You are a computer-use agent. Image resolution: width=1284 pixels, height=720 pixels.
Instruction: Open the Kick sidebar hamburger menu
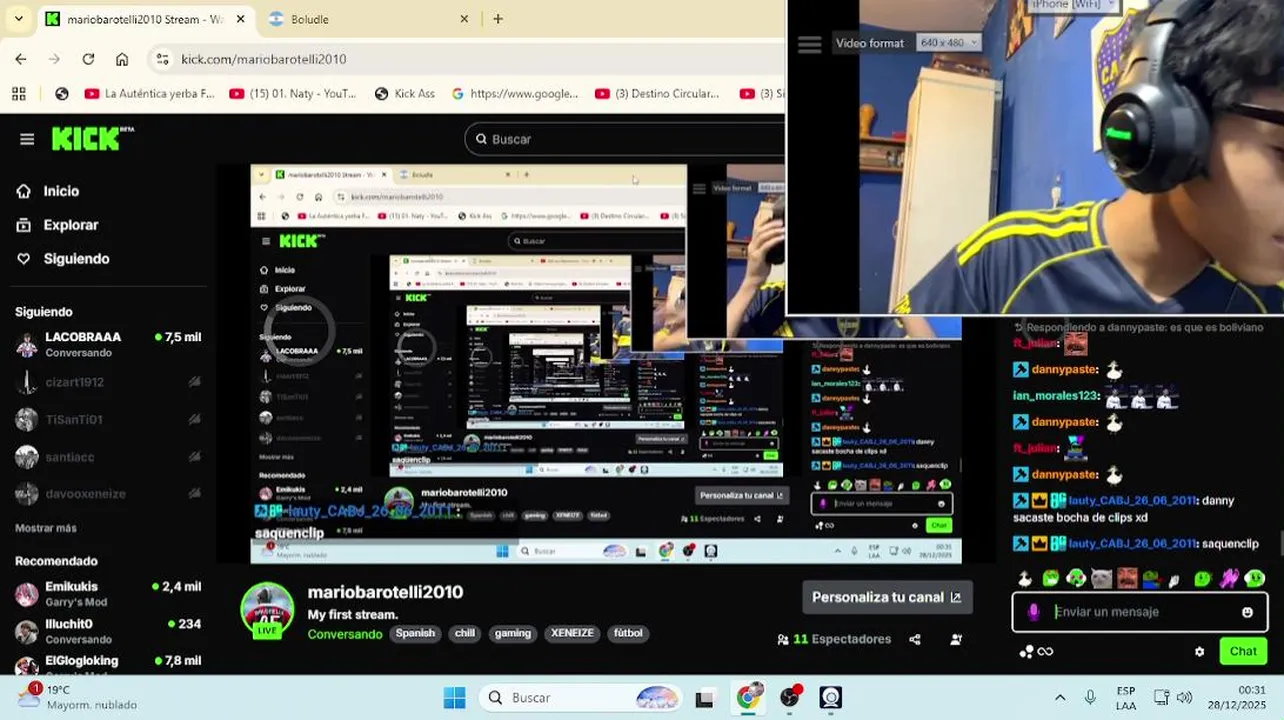(27, 139)
